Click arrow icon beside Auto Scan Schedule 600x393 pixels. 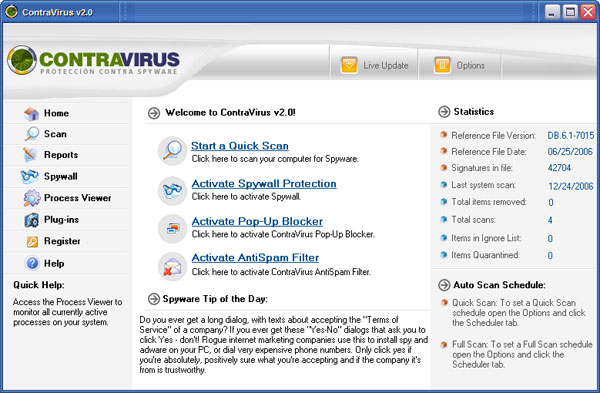[444, 285]
